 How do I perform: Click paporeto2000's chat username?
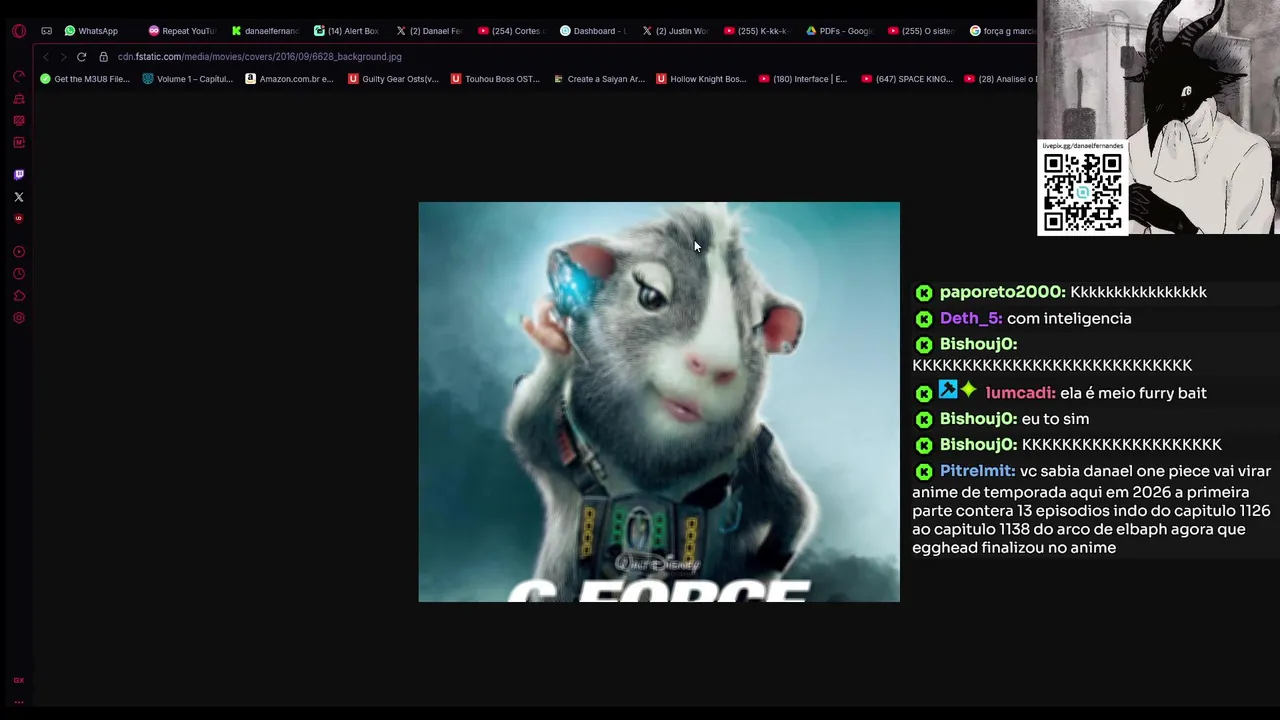[1002, 292]
